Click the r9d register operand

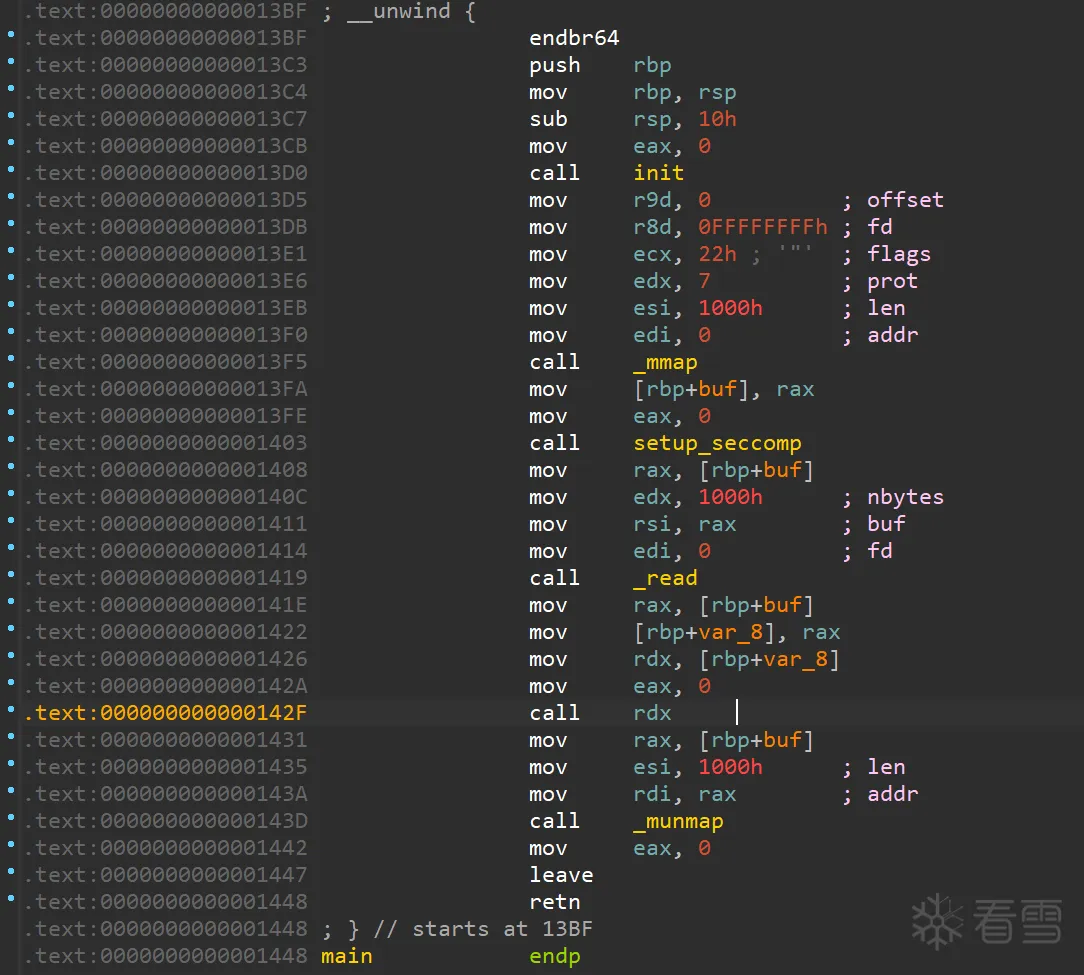(652, 200)
